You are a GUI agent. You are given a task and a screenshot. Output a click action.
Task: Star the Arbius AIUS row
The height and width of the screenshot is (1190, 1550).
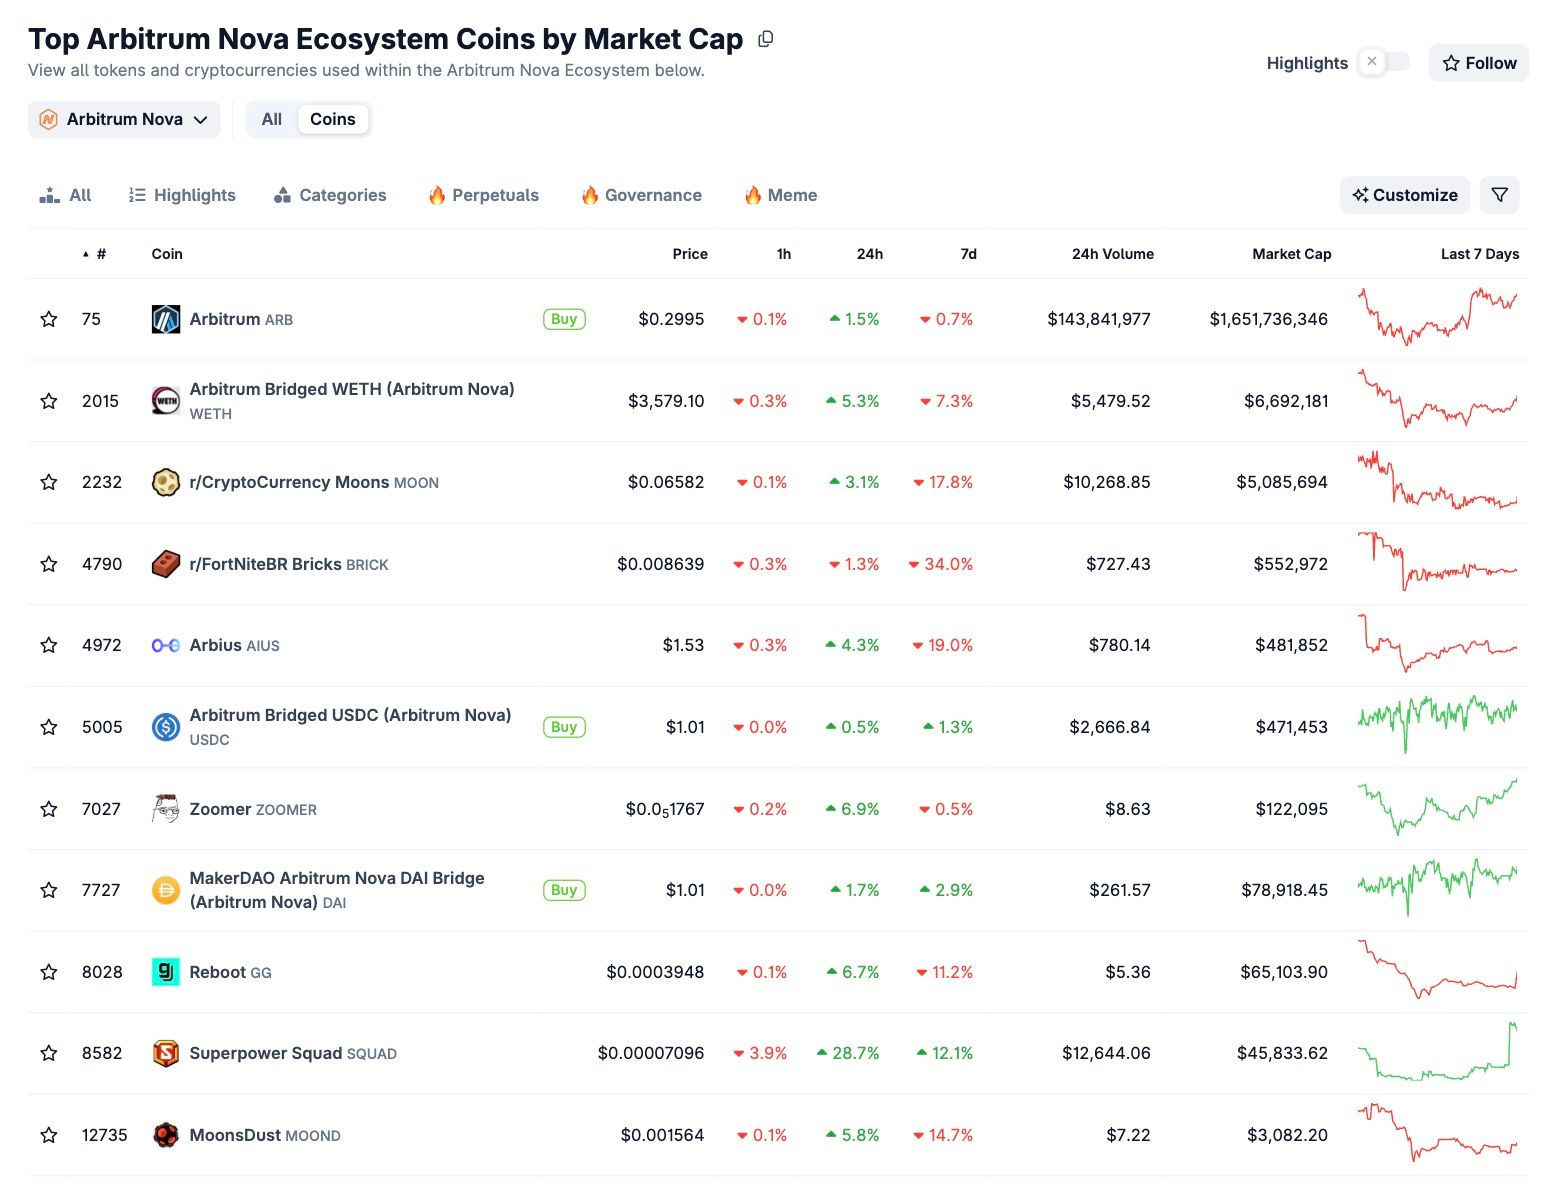(49, 645)
